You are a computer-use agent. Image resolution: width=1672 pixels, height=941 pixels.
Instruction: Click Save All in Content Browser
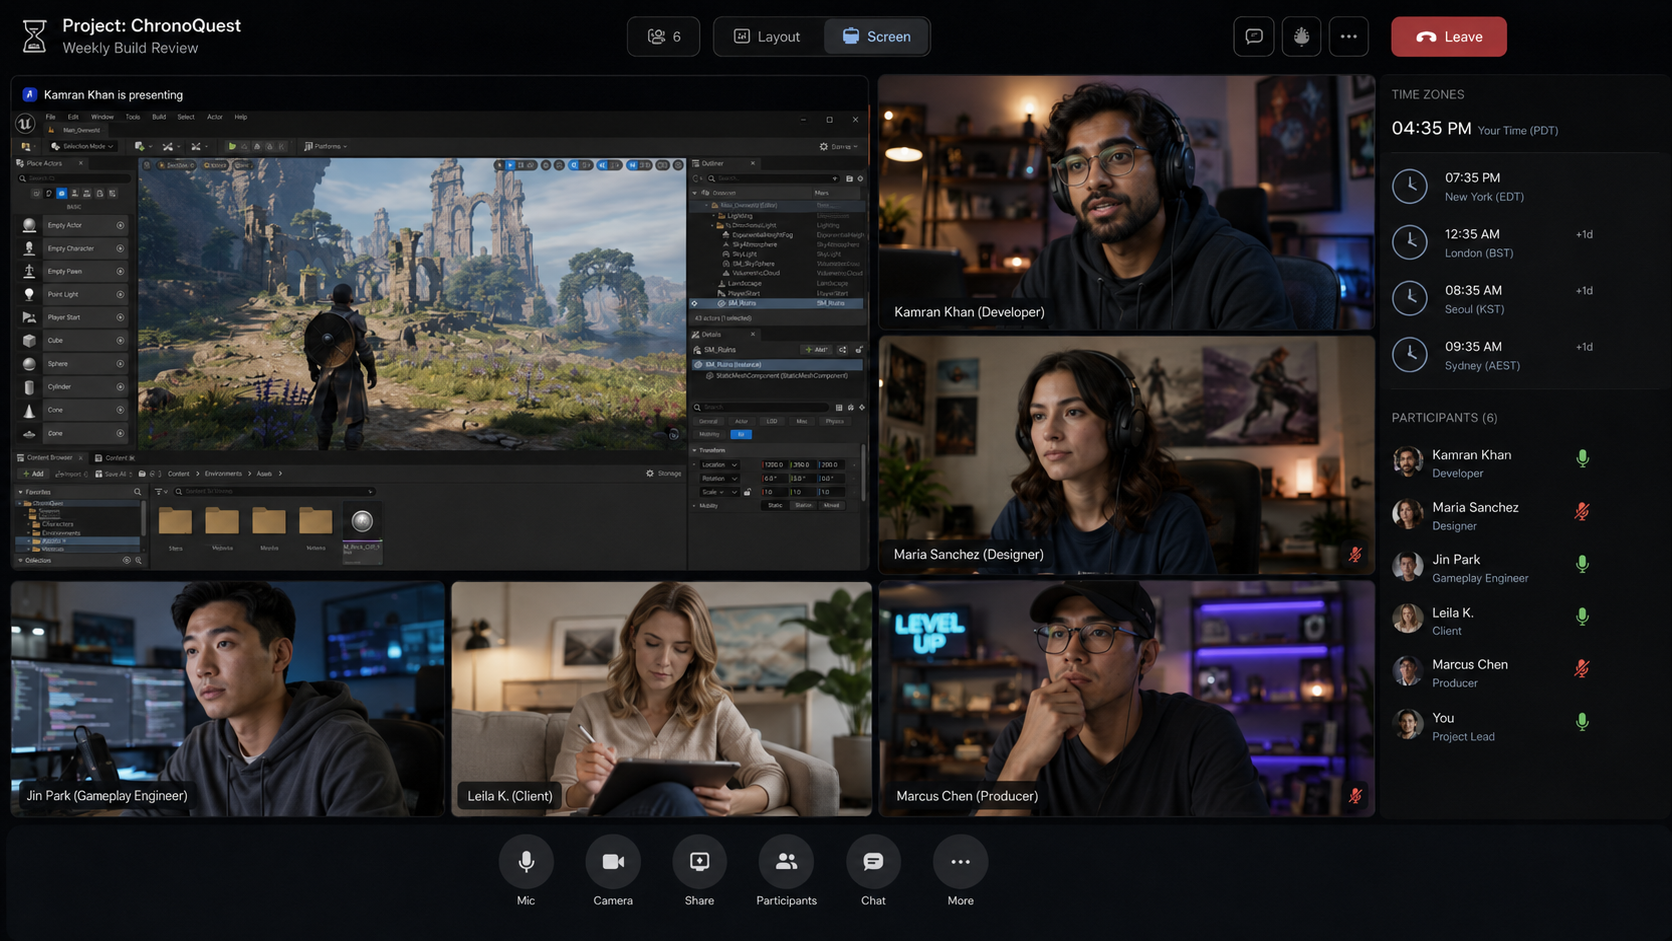click(112, 474)
